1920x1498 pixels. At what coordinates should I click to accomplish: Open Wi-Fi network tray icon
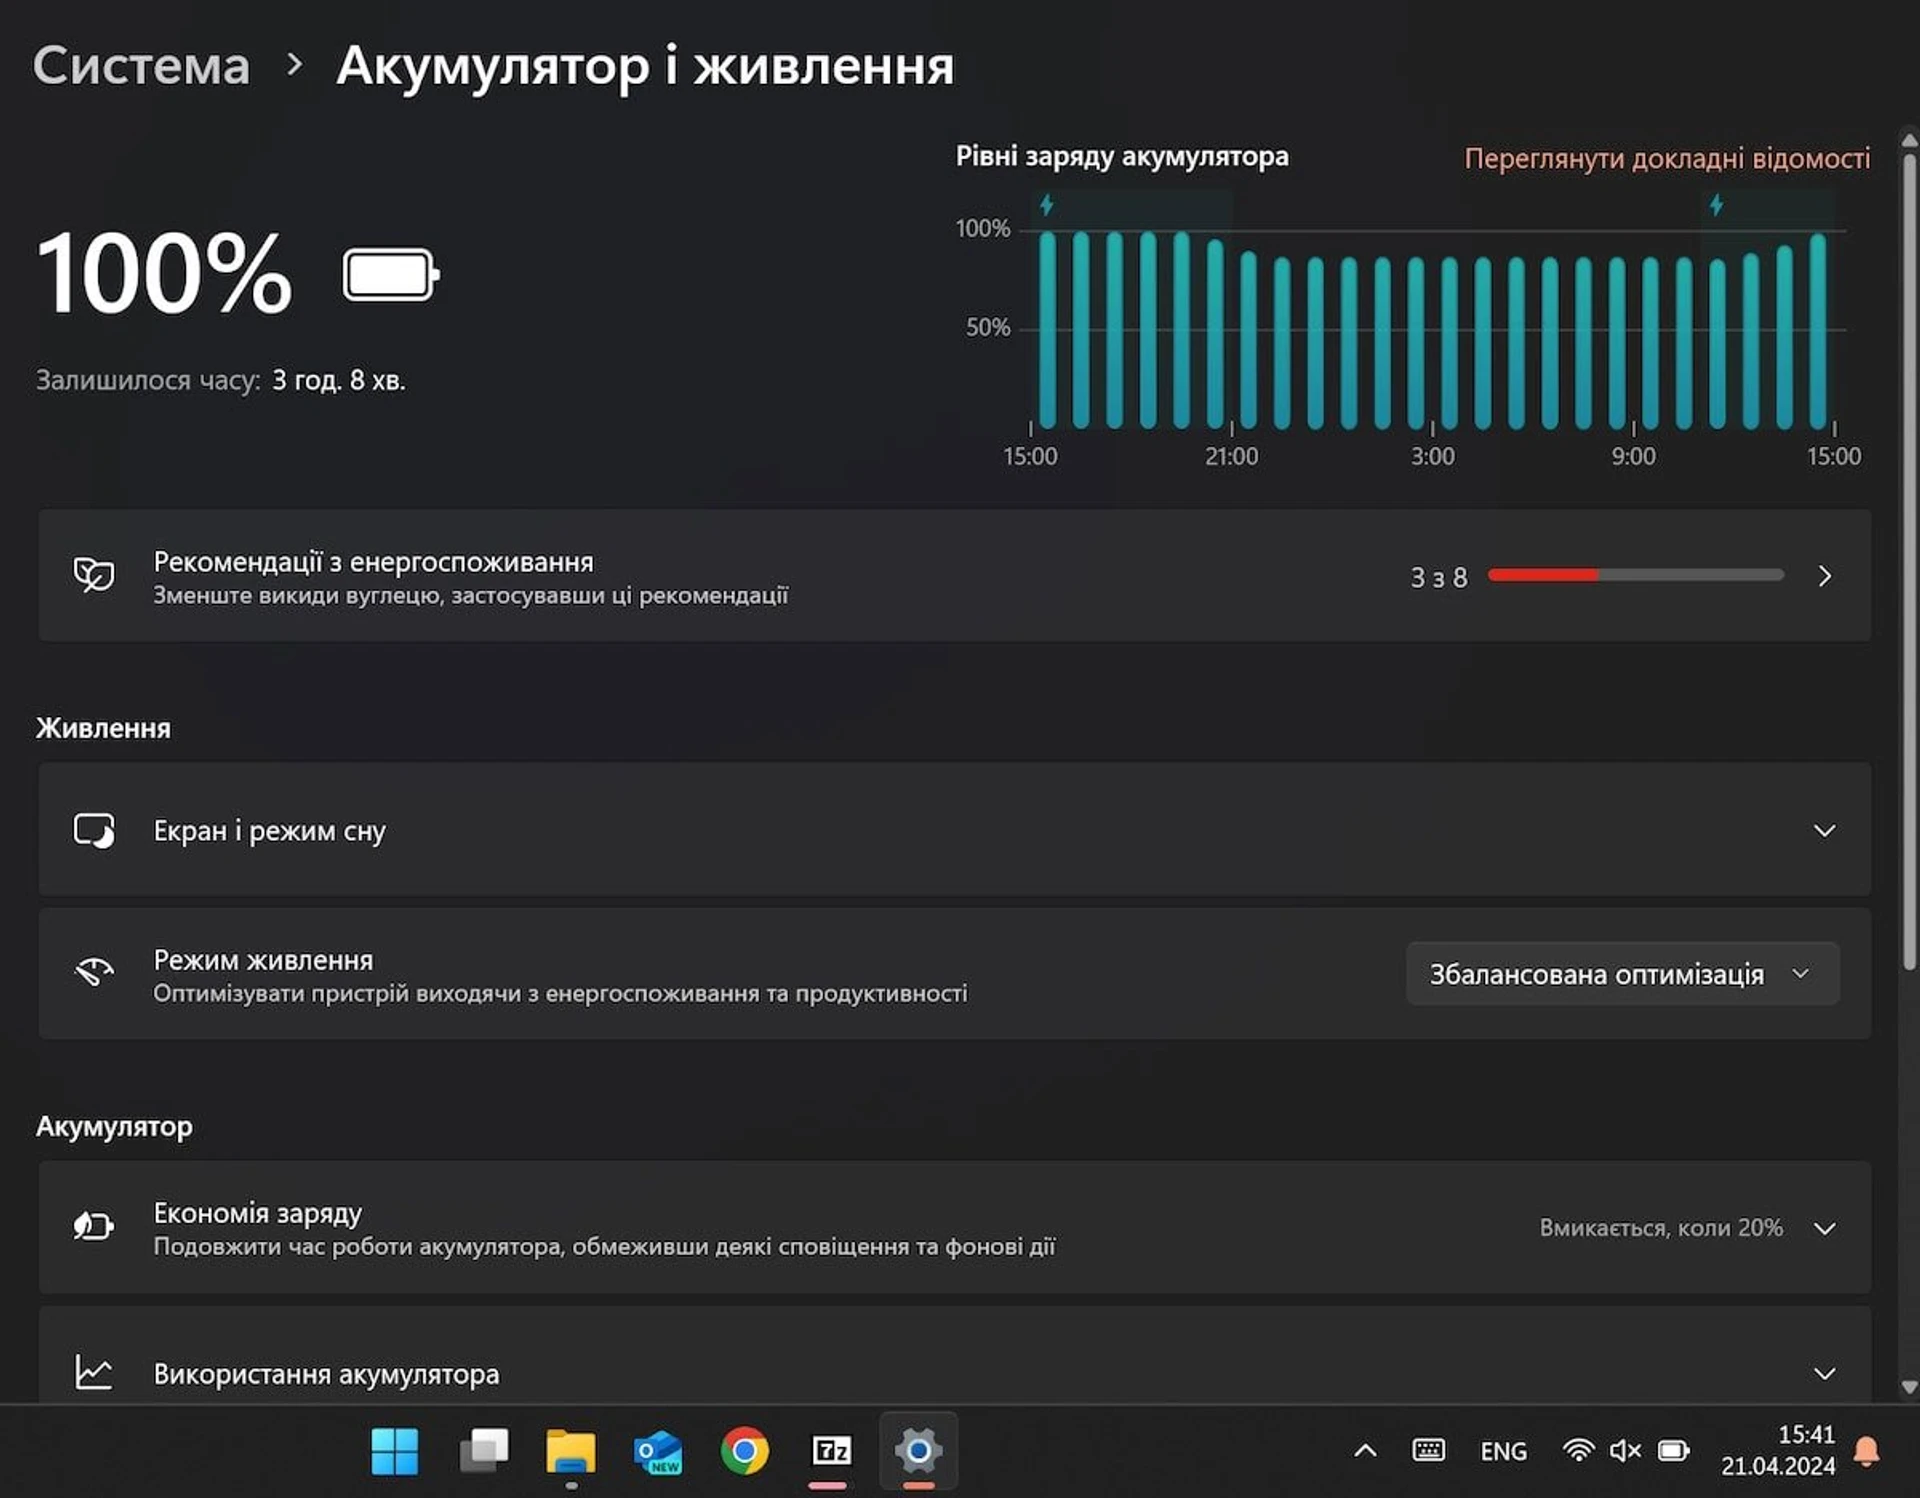pyautogui.click(x=1578, y=1451)
